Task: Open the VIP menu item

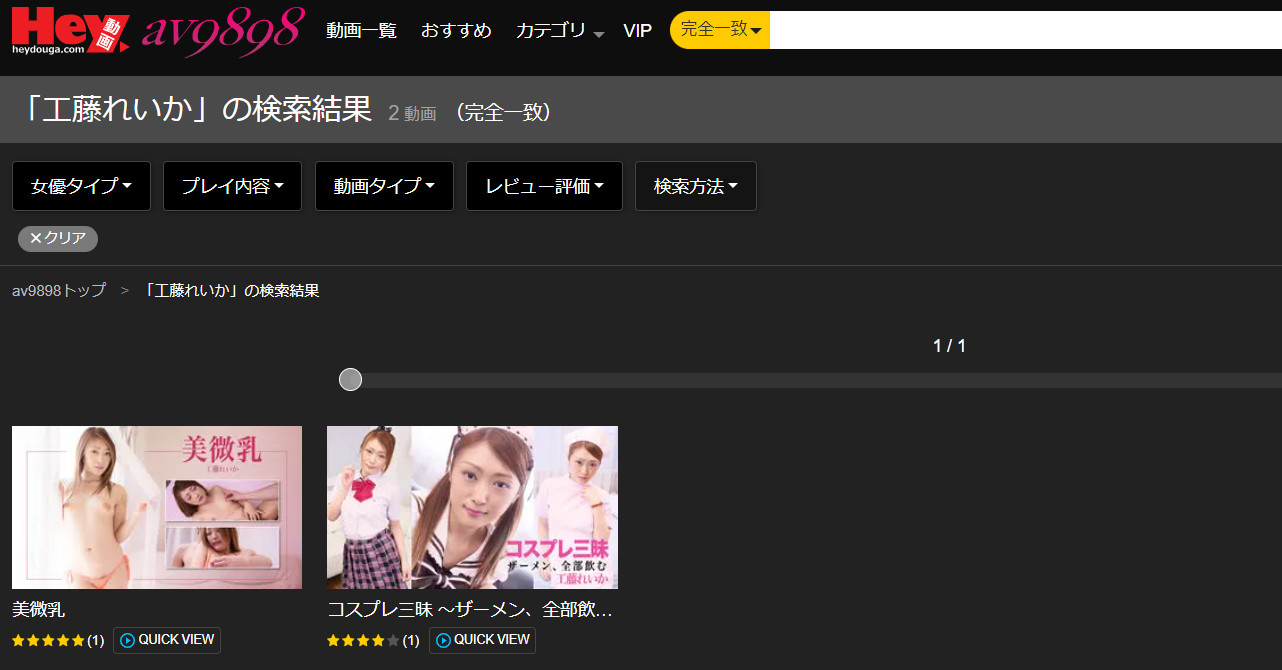Action: (x=637, y=30)
